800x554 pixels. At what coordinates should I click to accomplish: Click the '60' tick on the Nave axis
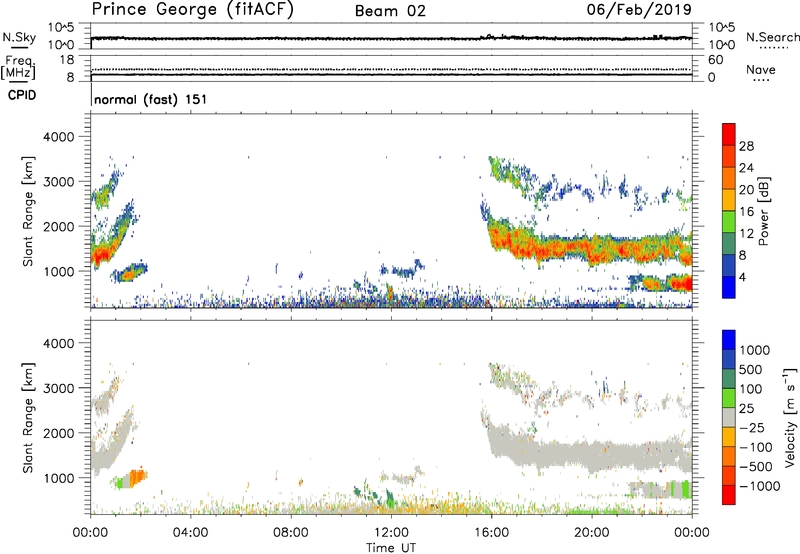tap(715, 60)
